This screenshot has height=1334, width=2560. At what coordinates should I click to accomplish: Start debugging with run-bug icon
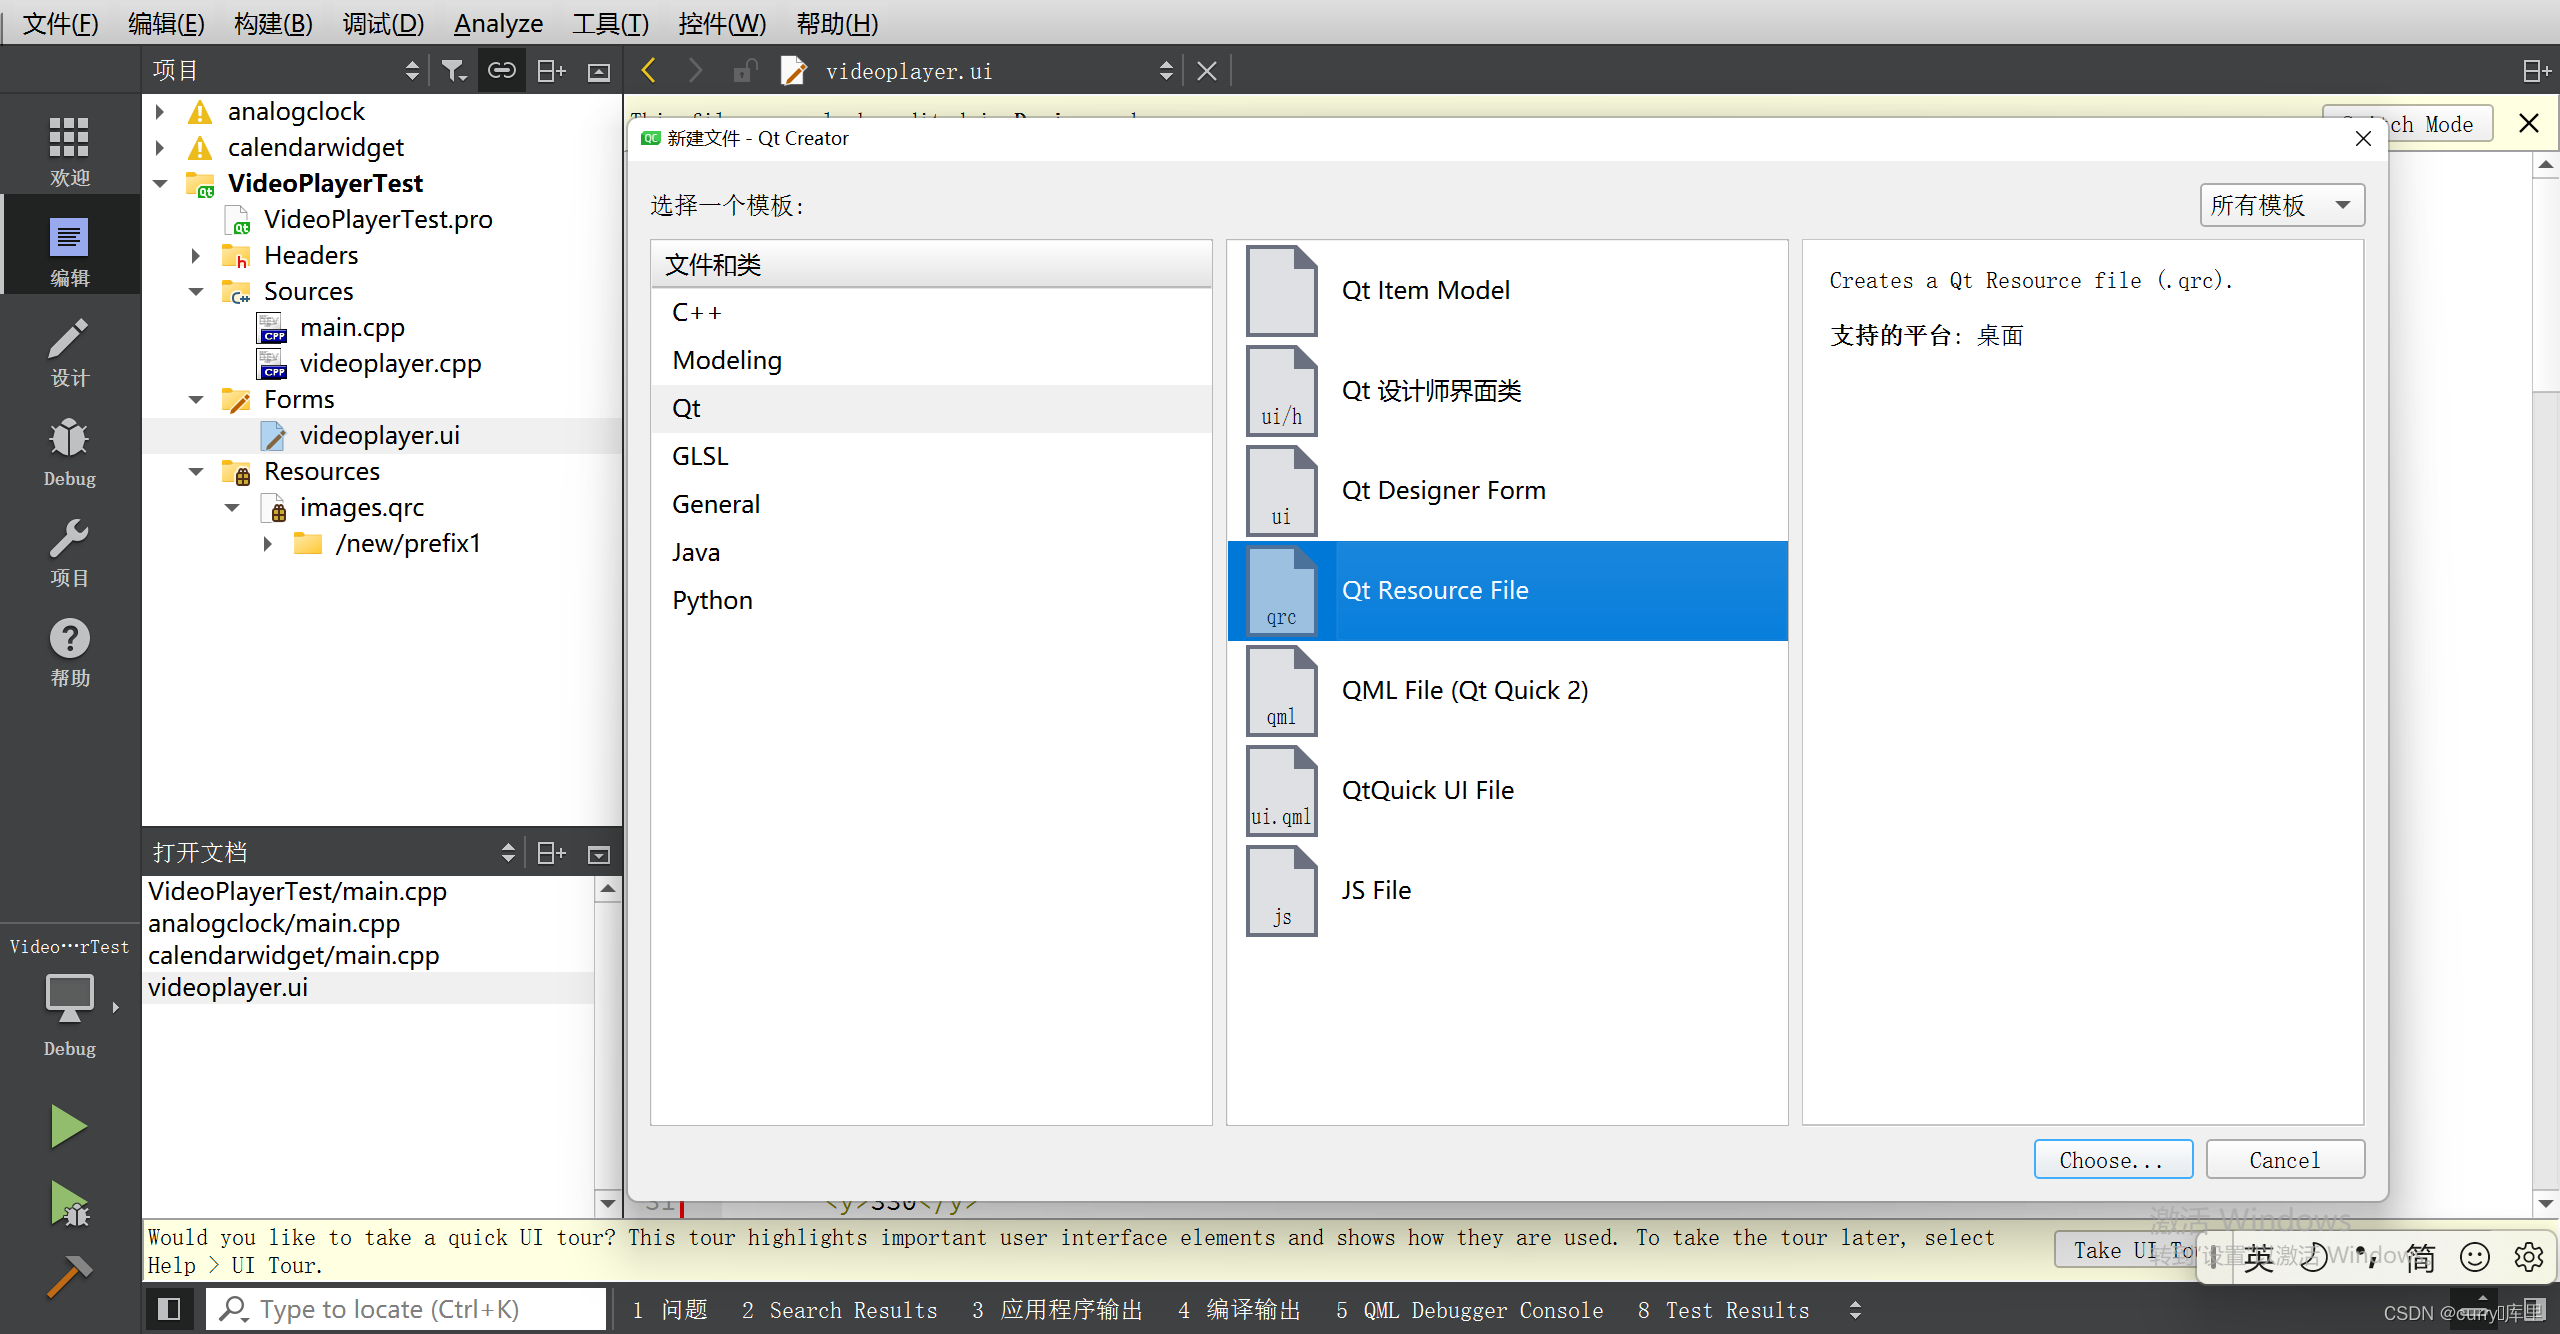pos(69,1203)
